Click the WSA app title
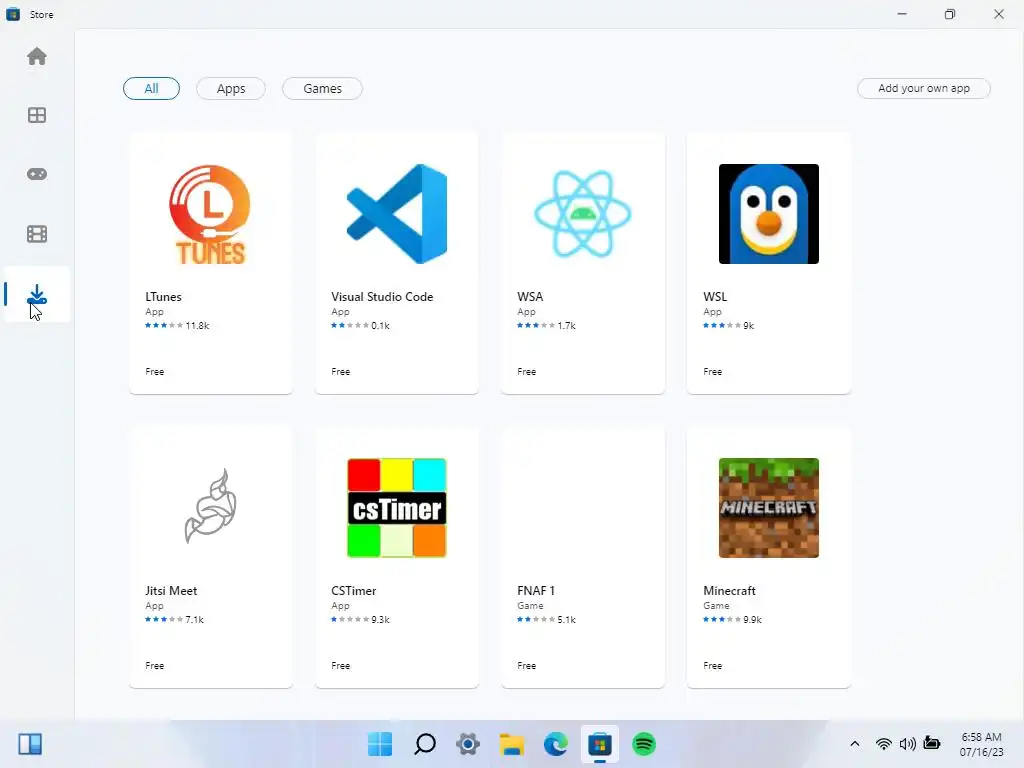 click(530, 297)
